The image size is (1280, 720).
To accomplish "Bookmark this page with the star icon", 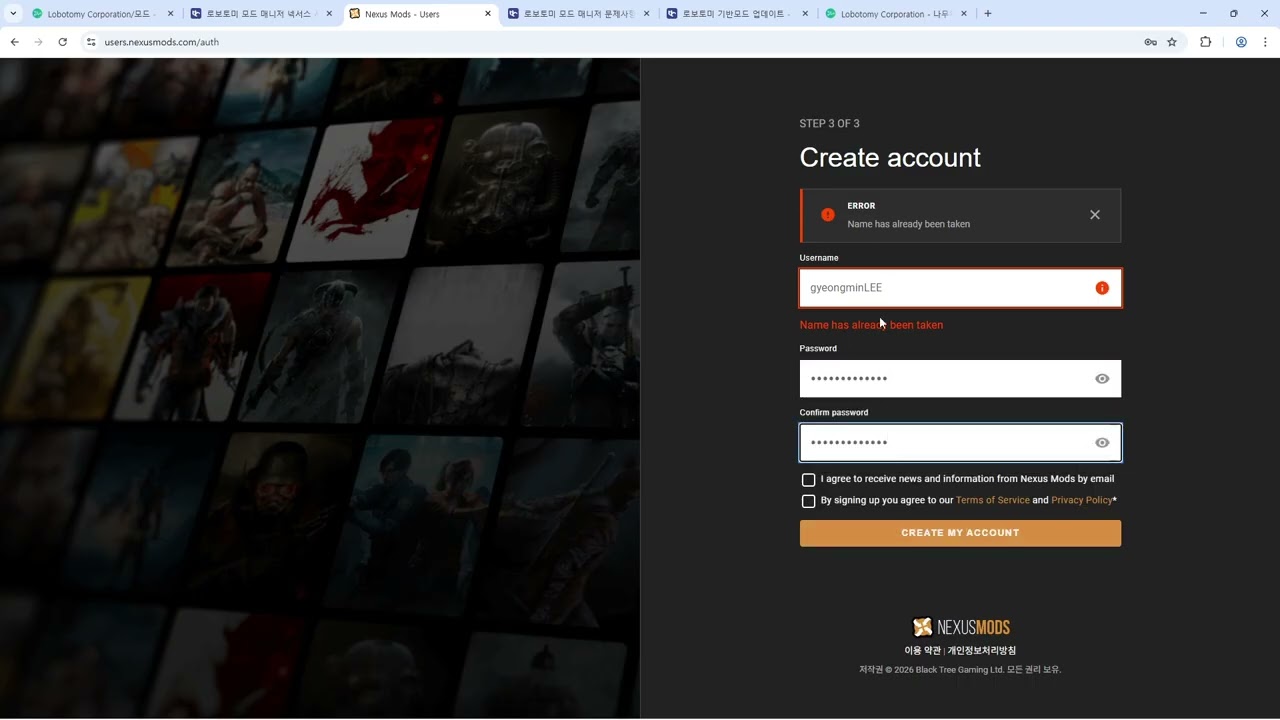I will click(x=1172, y=42).
